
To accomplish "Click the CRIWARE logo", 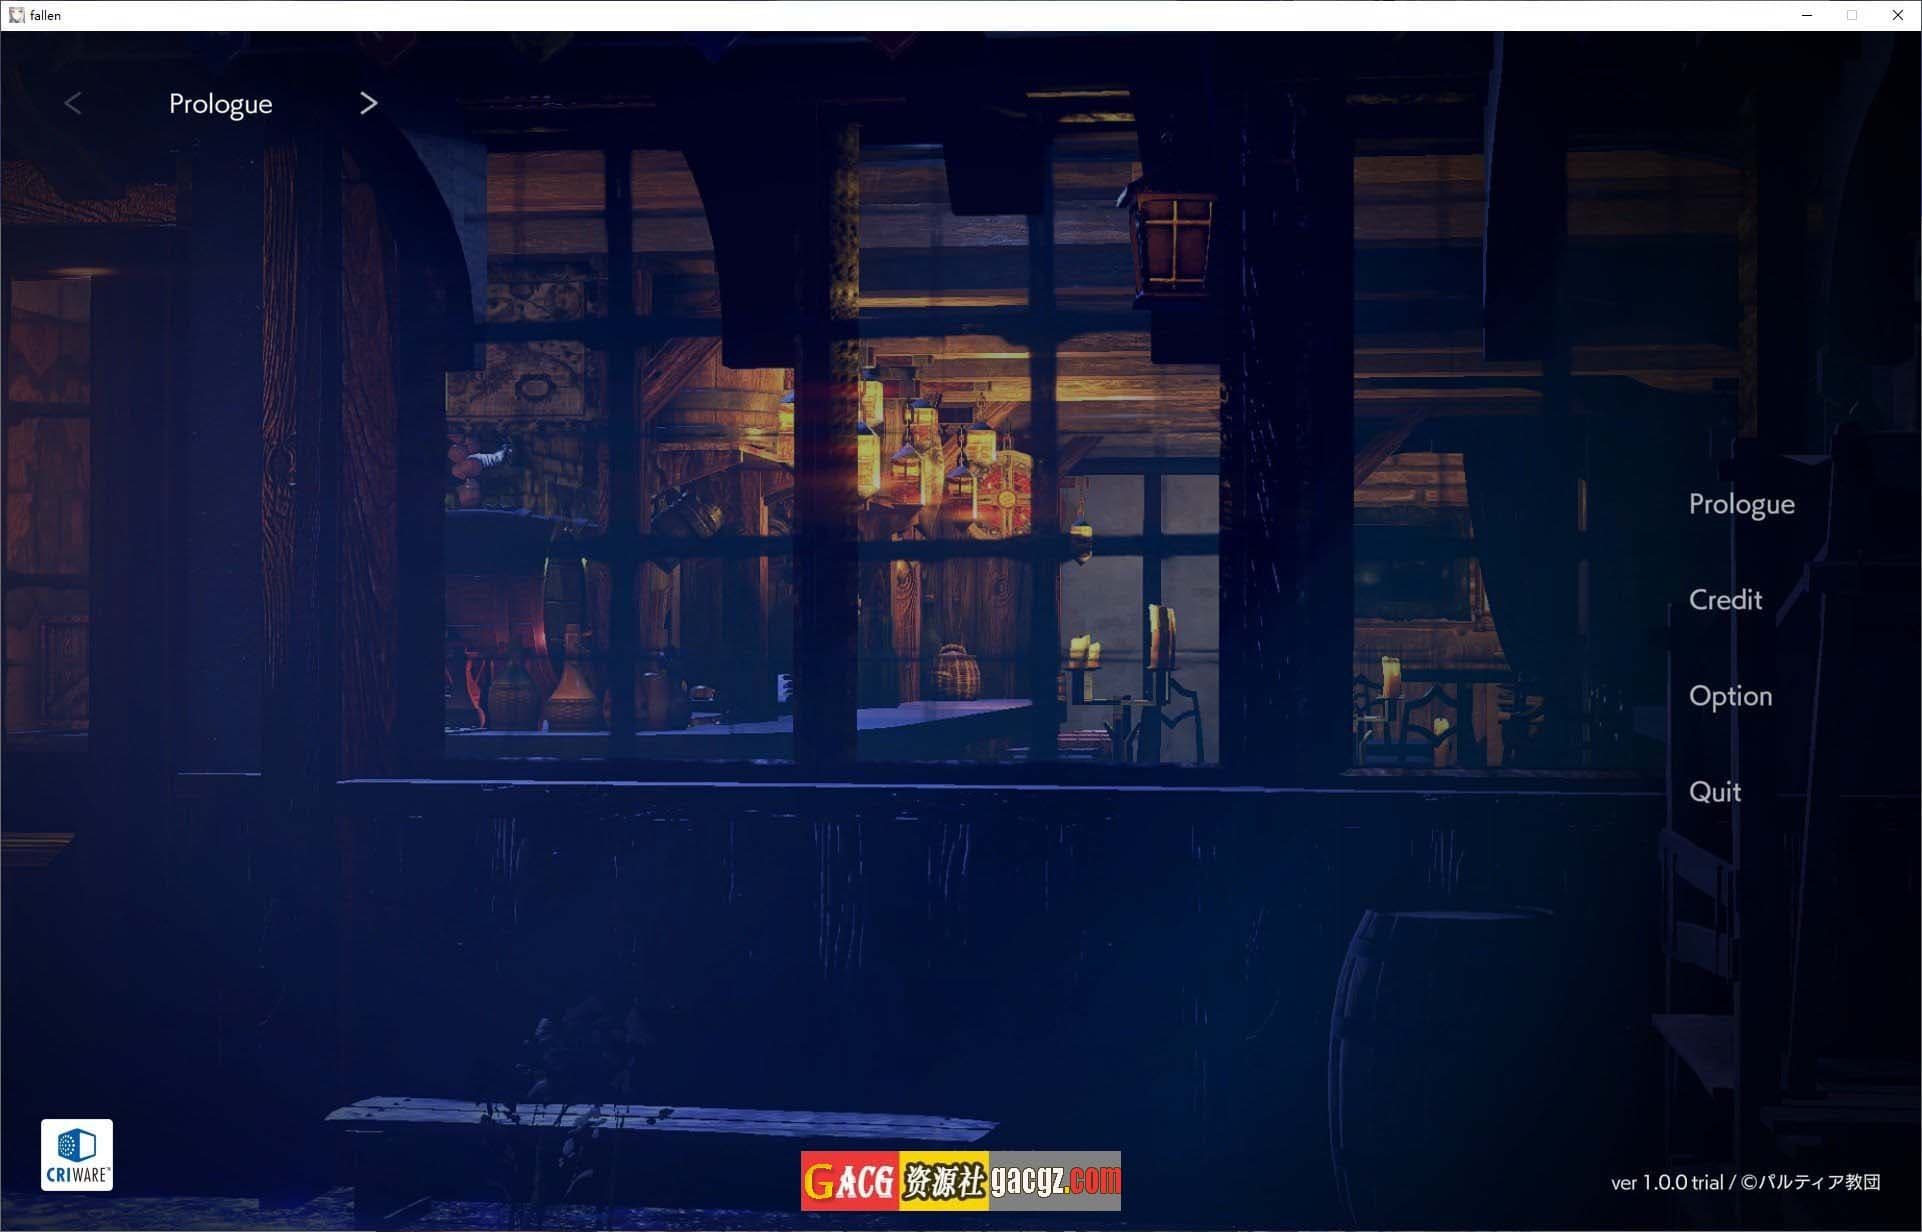I will tap(77, 1155).
